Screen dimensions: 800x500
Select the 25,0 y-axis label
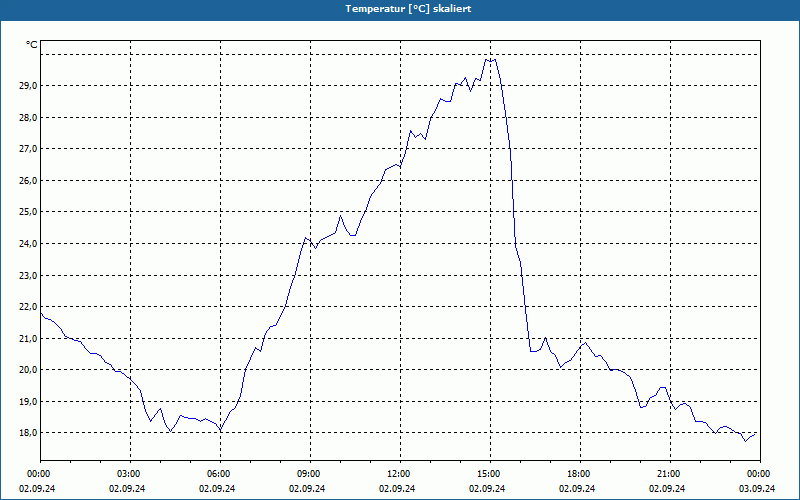(x=28, y=212)
